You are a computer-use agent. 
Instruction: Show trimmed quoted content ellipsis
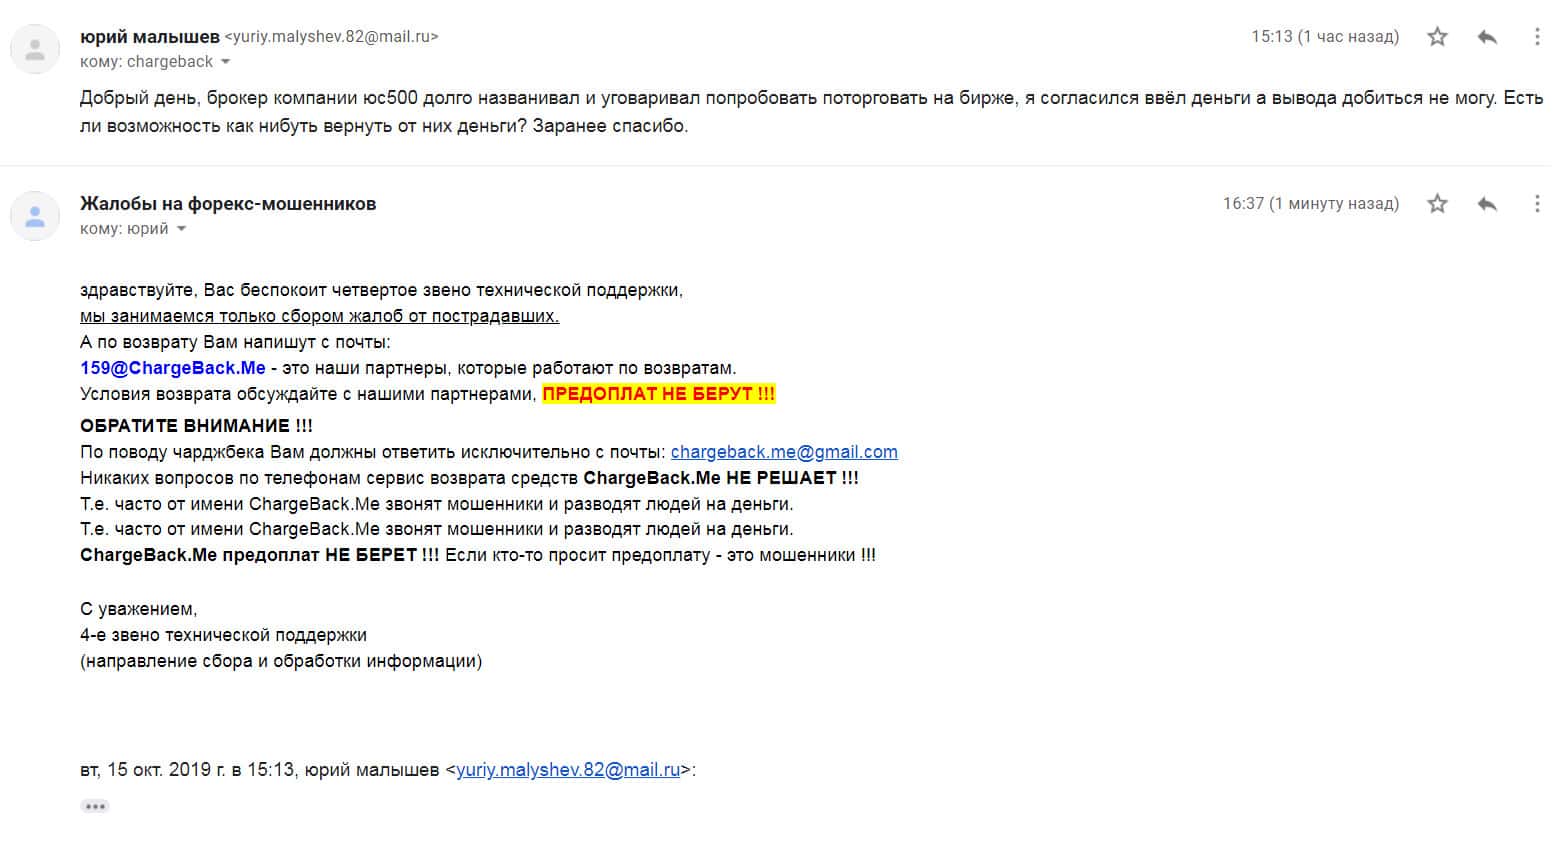[95, 806]
